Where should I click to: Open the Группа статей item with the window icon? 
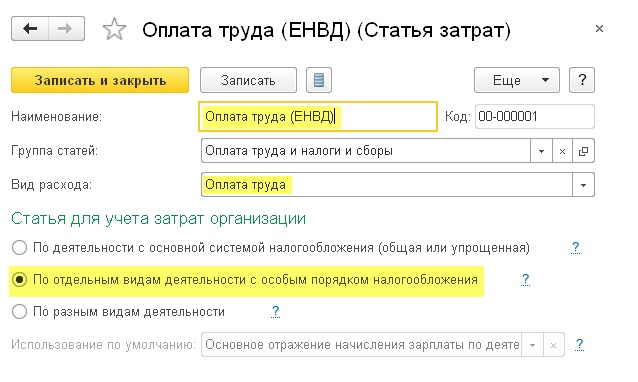(x=583, y=151)
